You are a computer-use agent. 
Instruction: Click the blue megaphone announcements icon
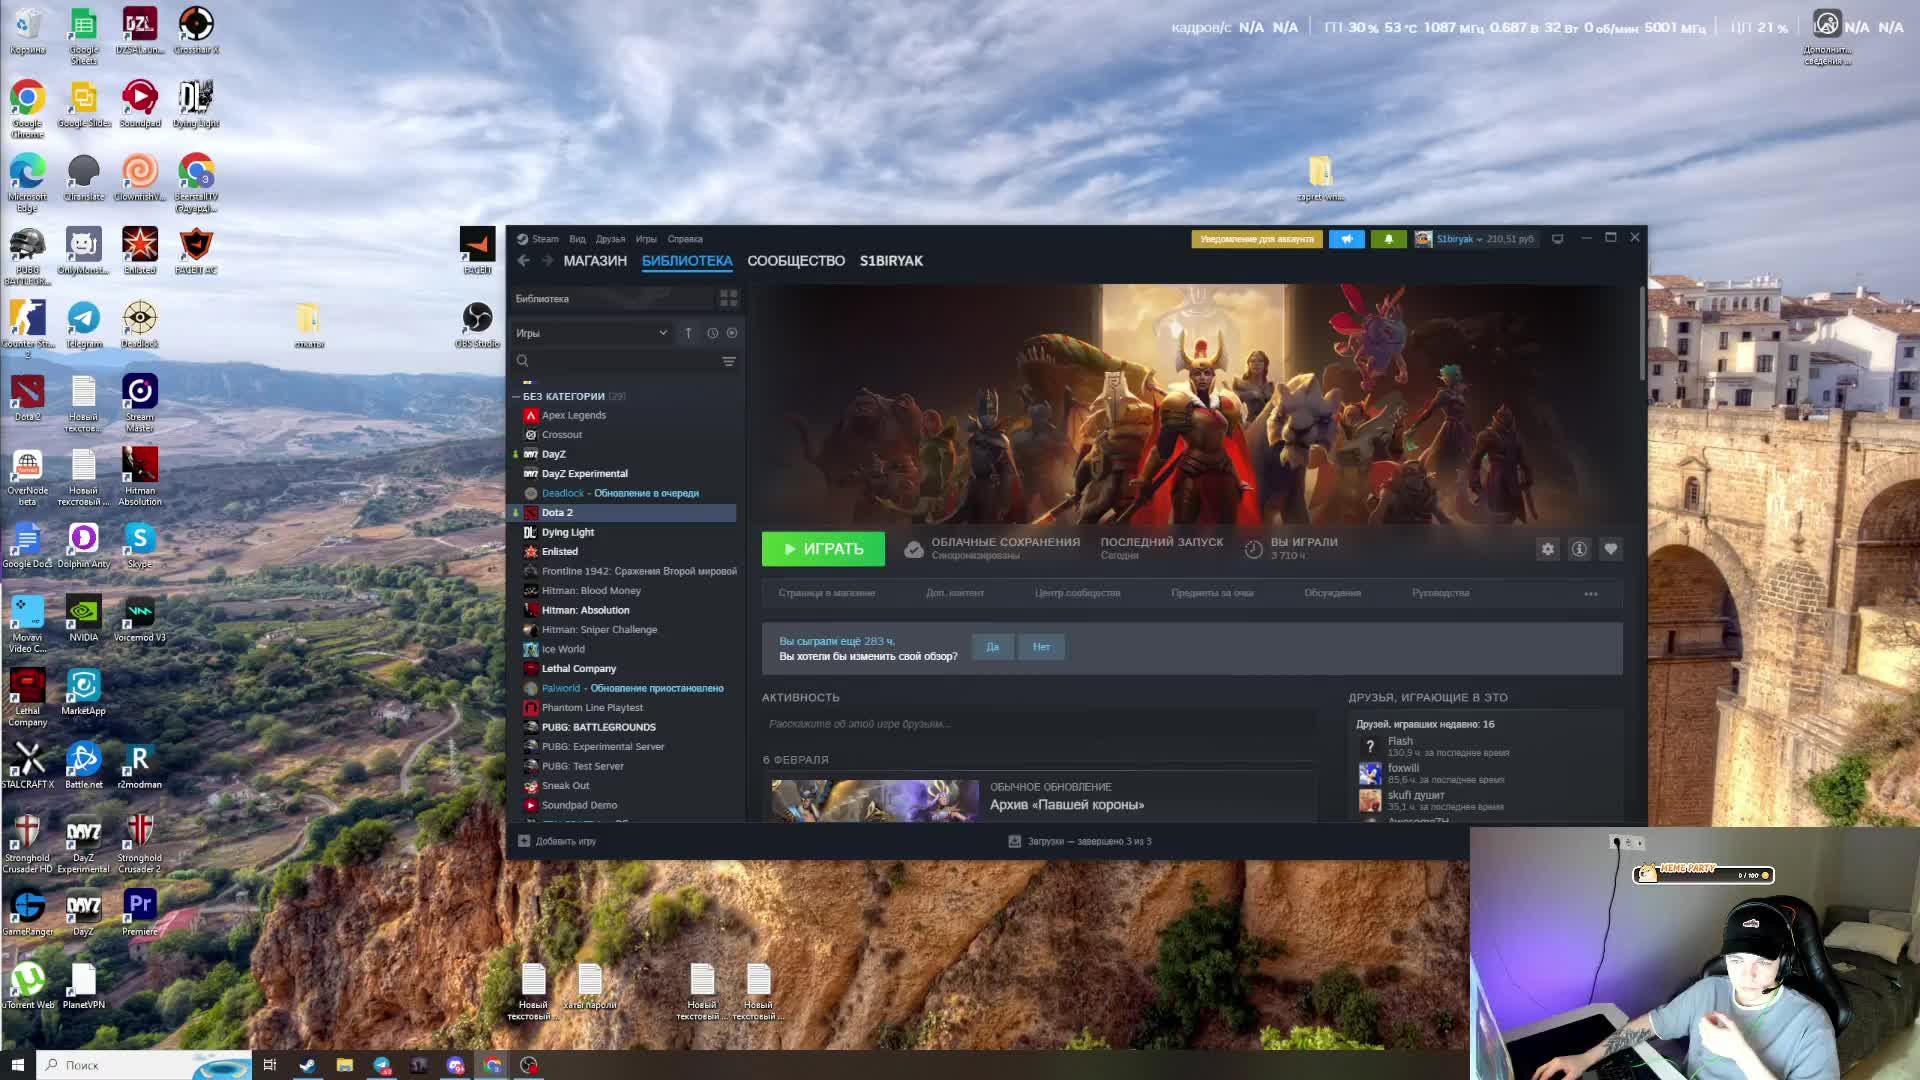1347,239
